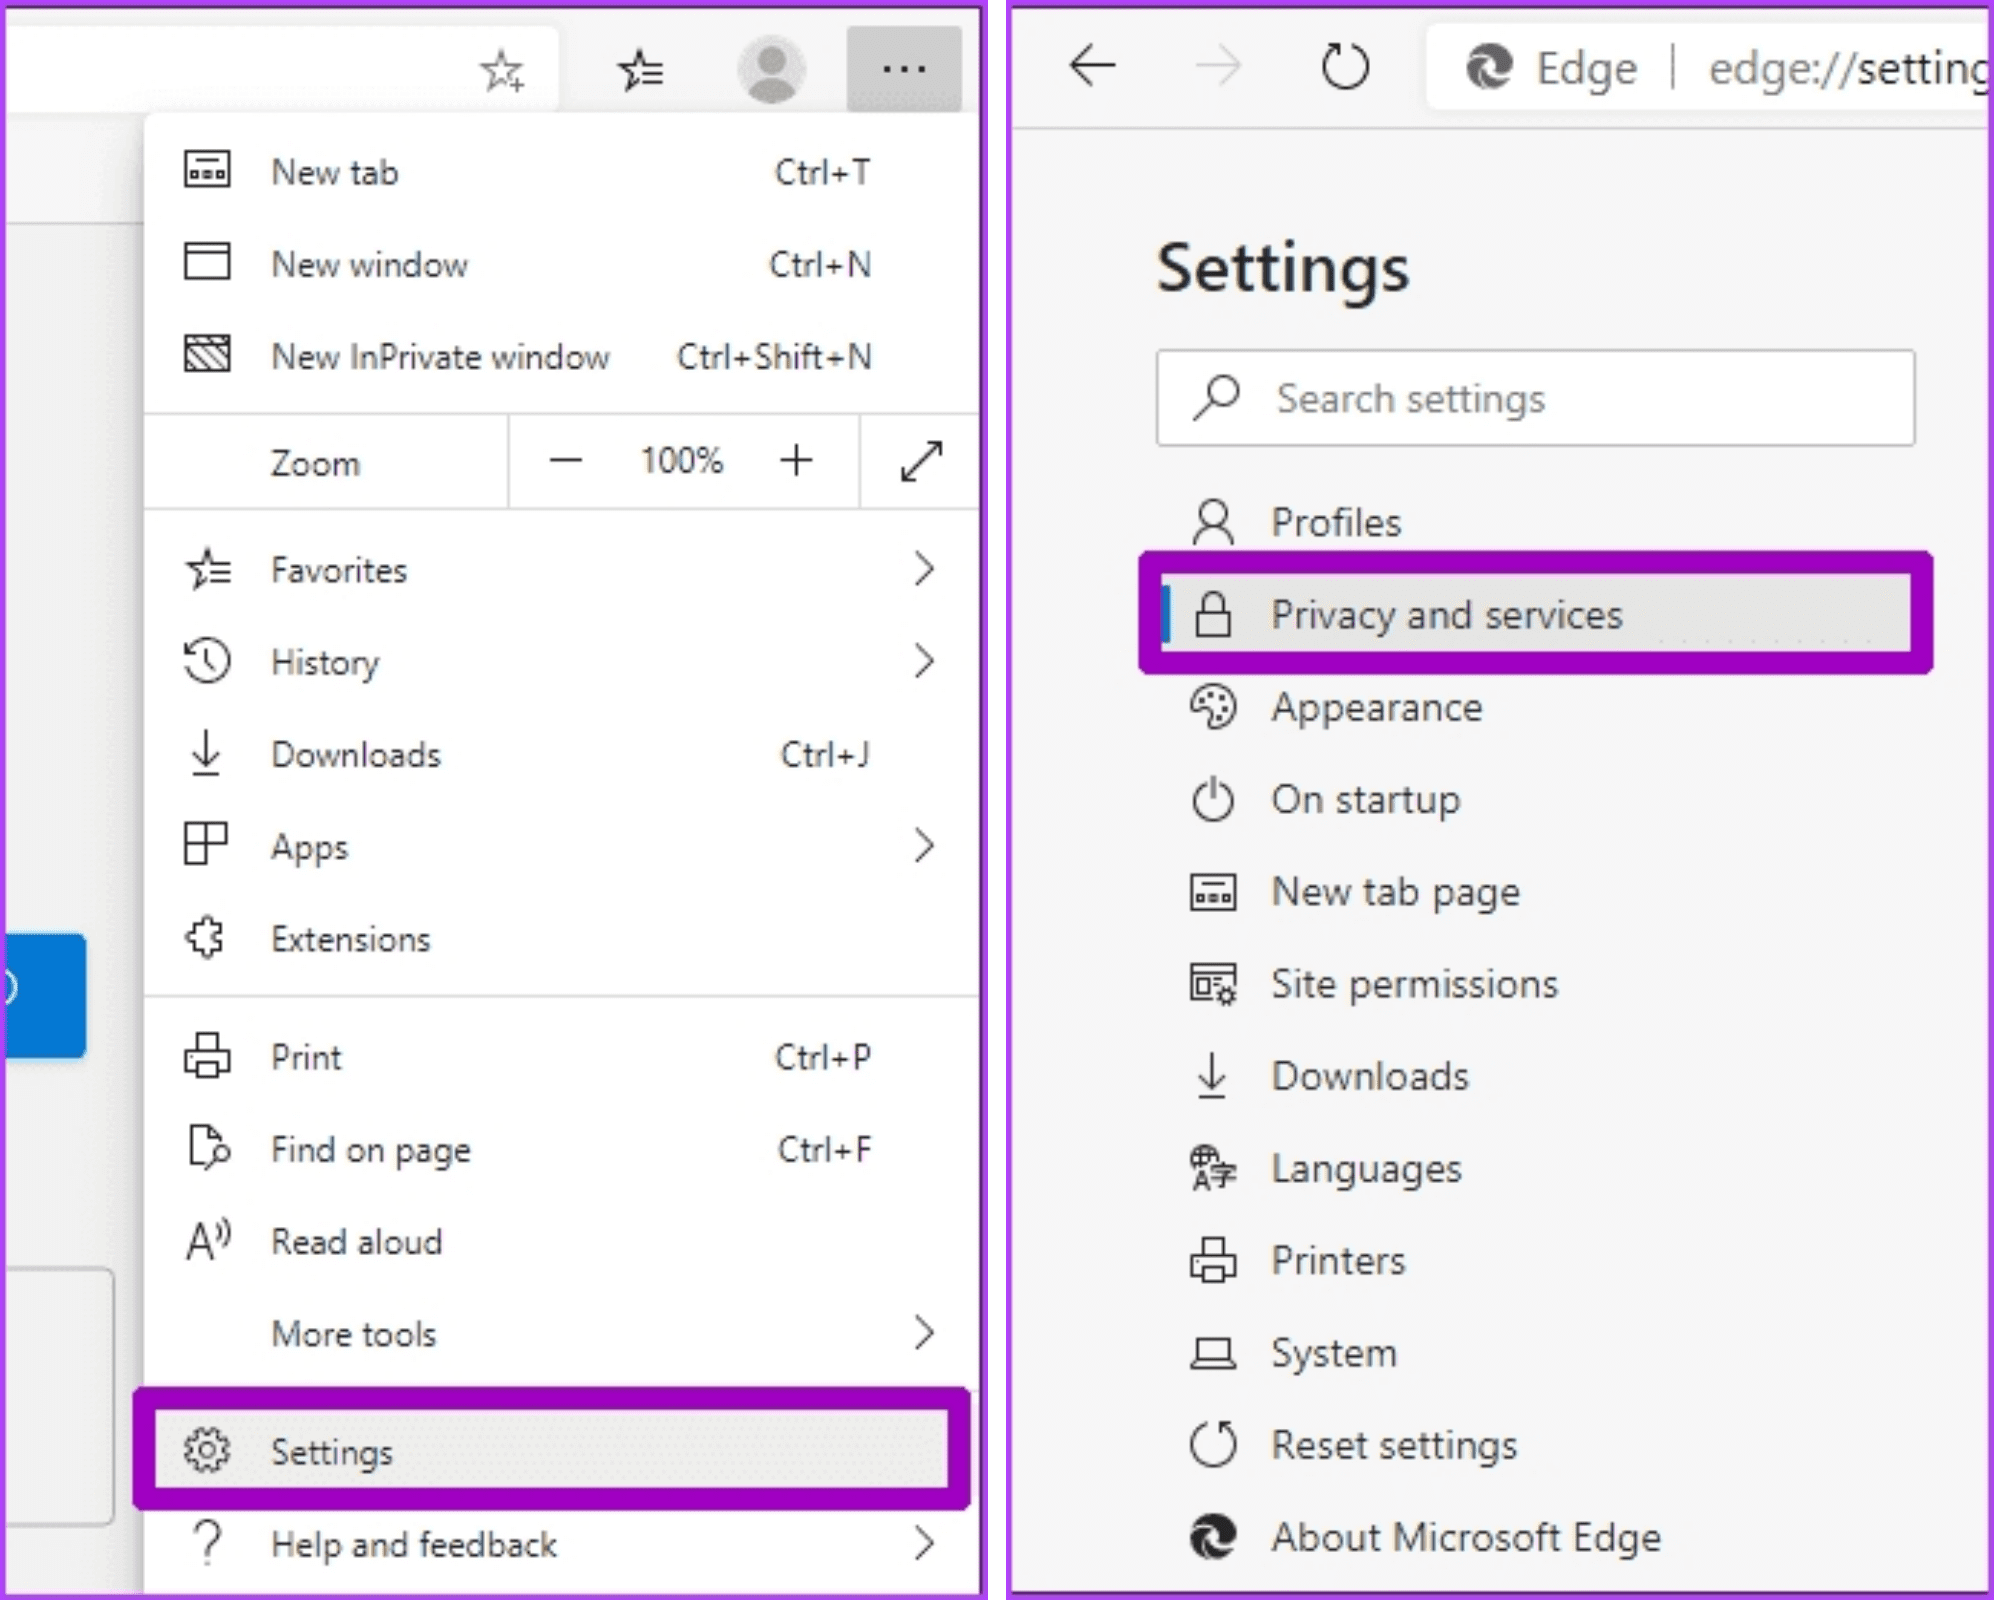
Task: Click the user profile avatar icon
Action: point(771,69)
